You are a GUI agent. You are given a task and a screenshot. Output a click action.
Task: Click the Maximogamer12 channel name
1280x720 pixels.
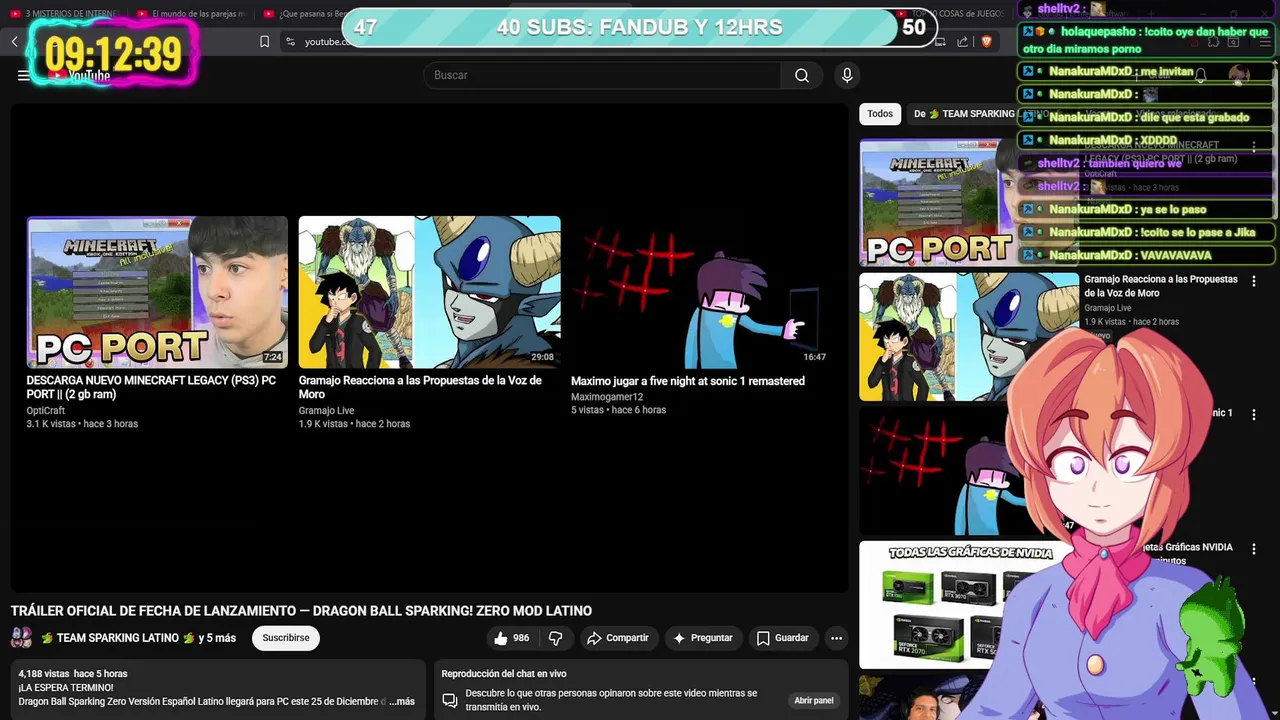pos(607,397)
